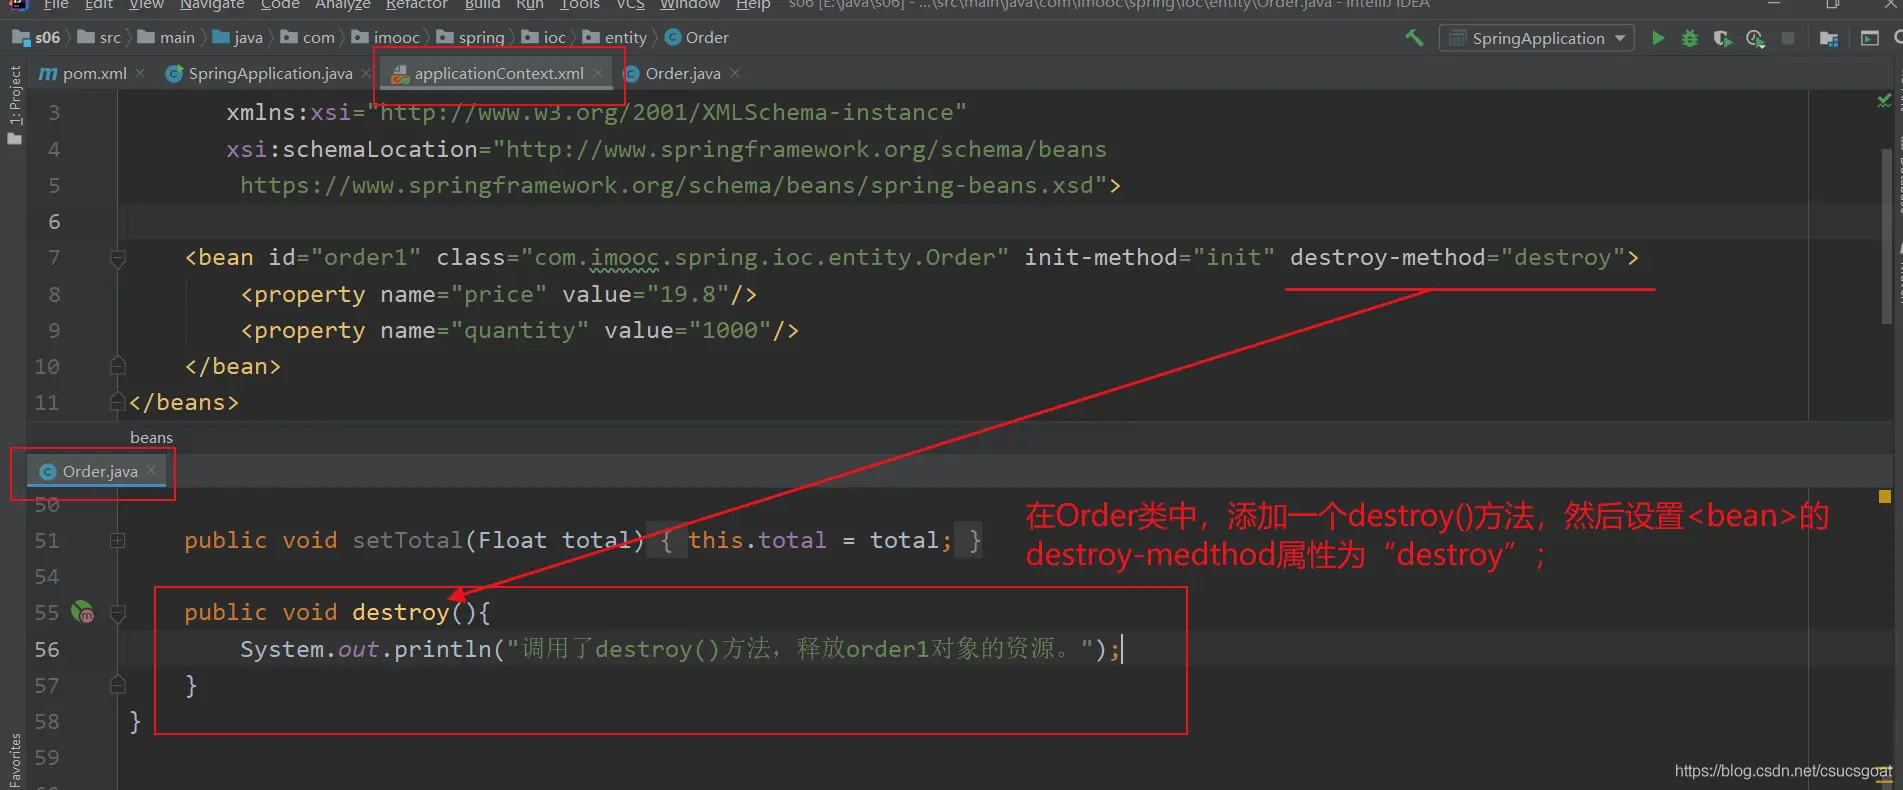1903x790 pixels.
Task: Click the destroy method name in Order.java
Action: pyautogui.click(x=401, y=613)
